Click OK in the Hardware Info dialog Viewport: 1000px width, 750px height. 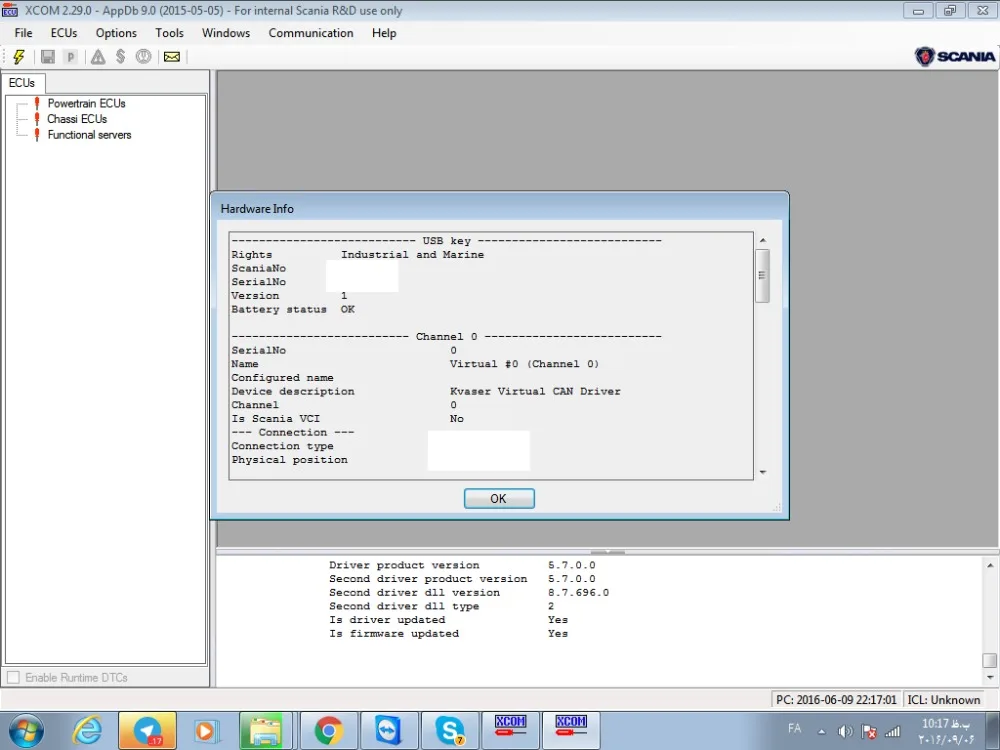(x=499, y=499)
